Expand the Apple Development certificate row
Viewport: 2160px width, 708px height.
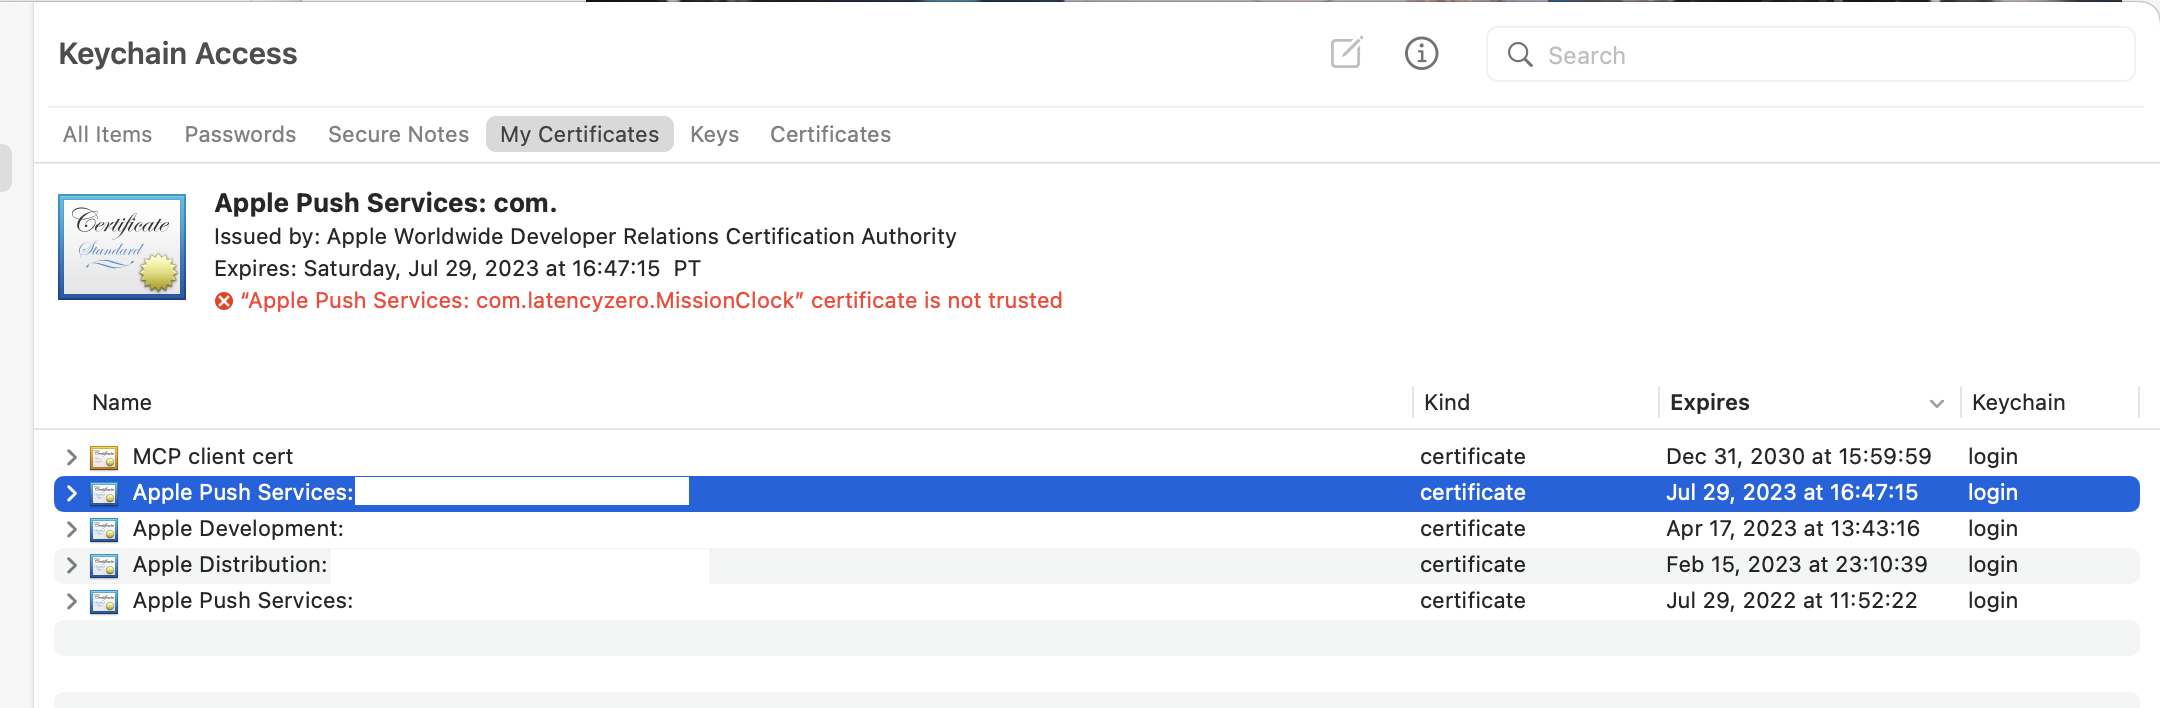[x=71, y=529]
